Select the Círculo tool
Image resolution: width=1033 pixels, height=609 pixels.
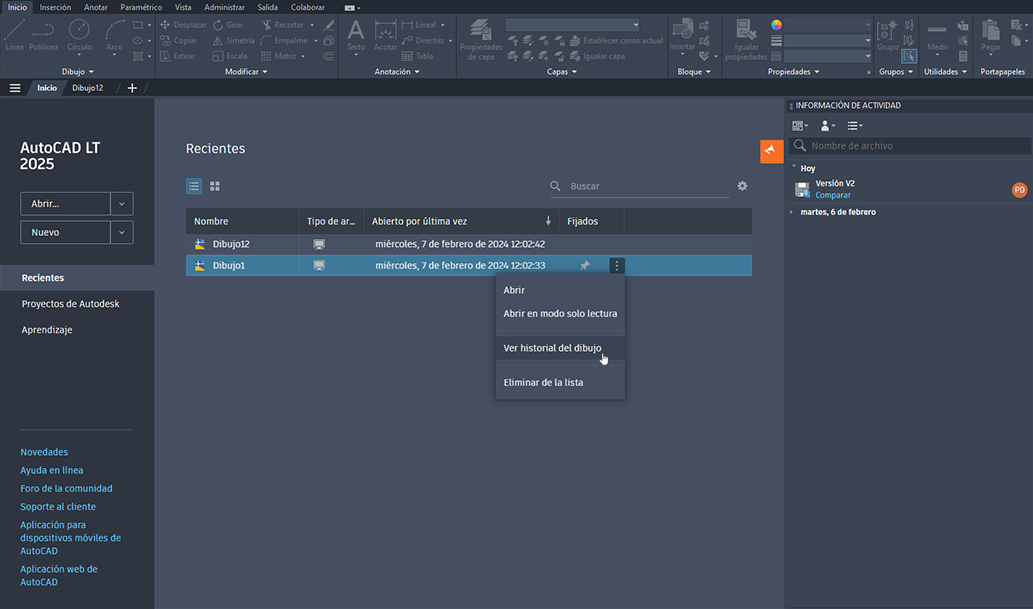pos(79,35)
